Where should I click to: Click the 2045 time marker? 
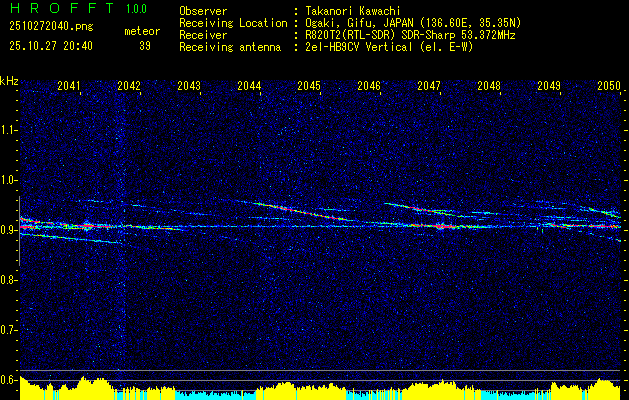coord(309,85)
